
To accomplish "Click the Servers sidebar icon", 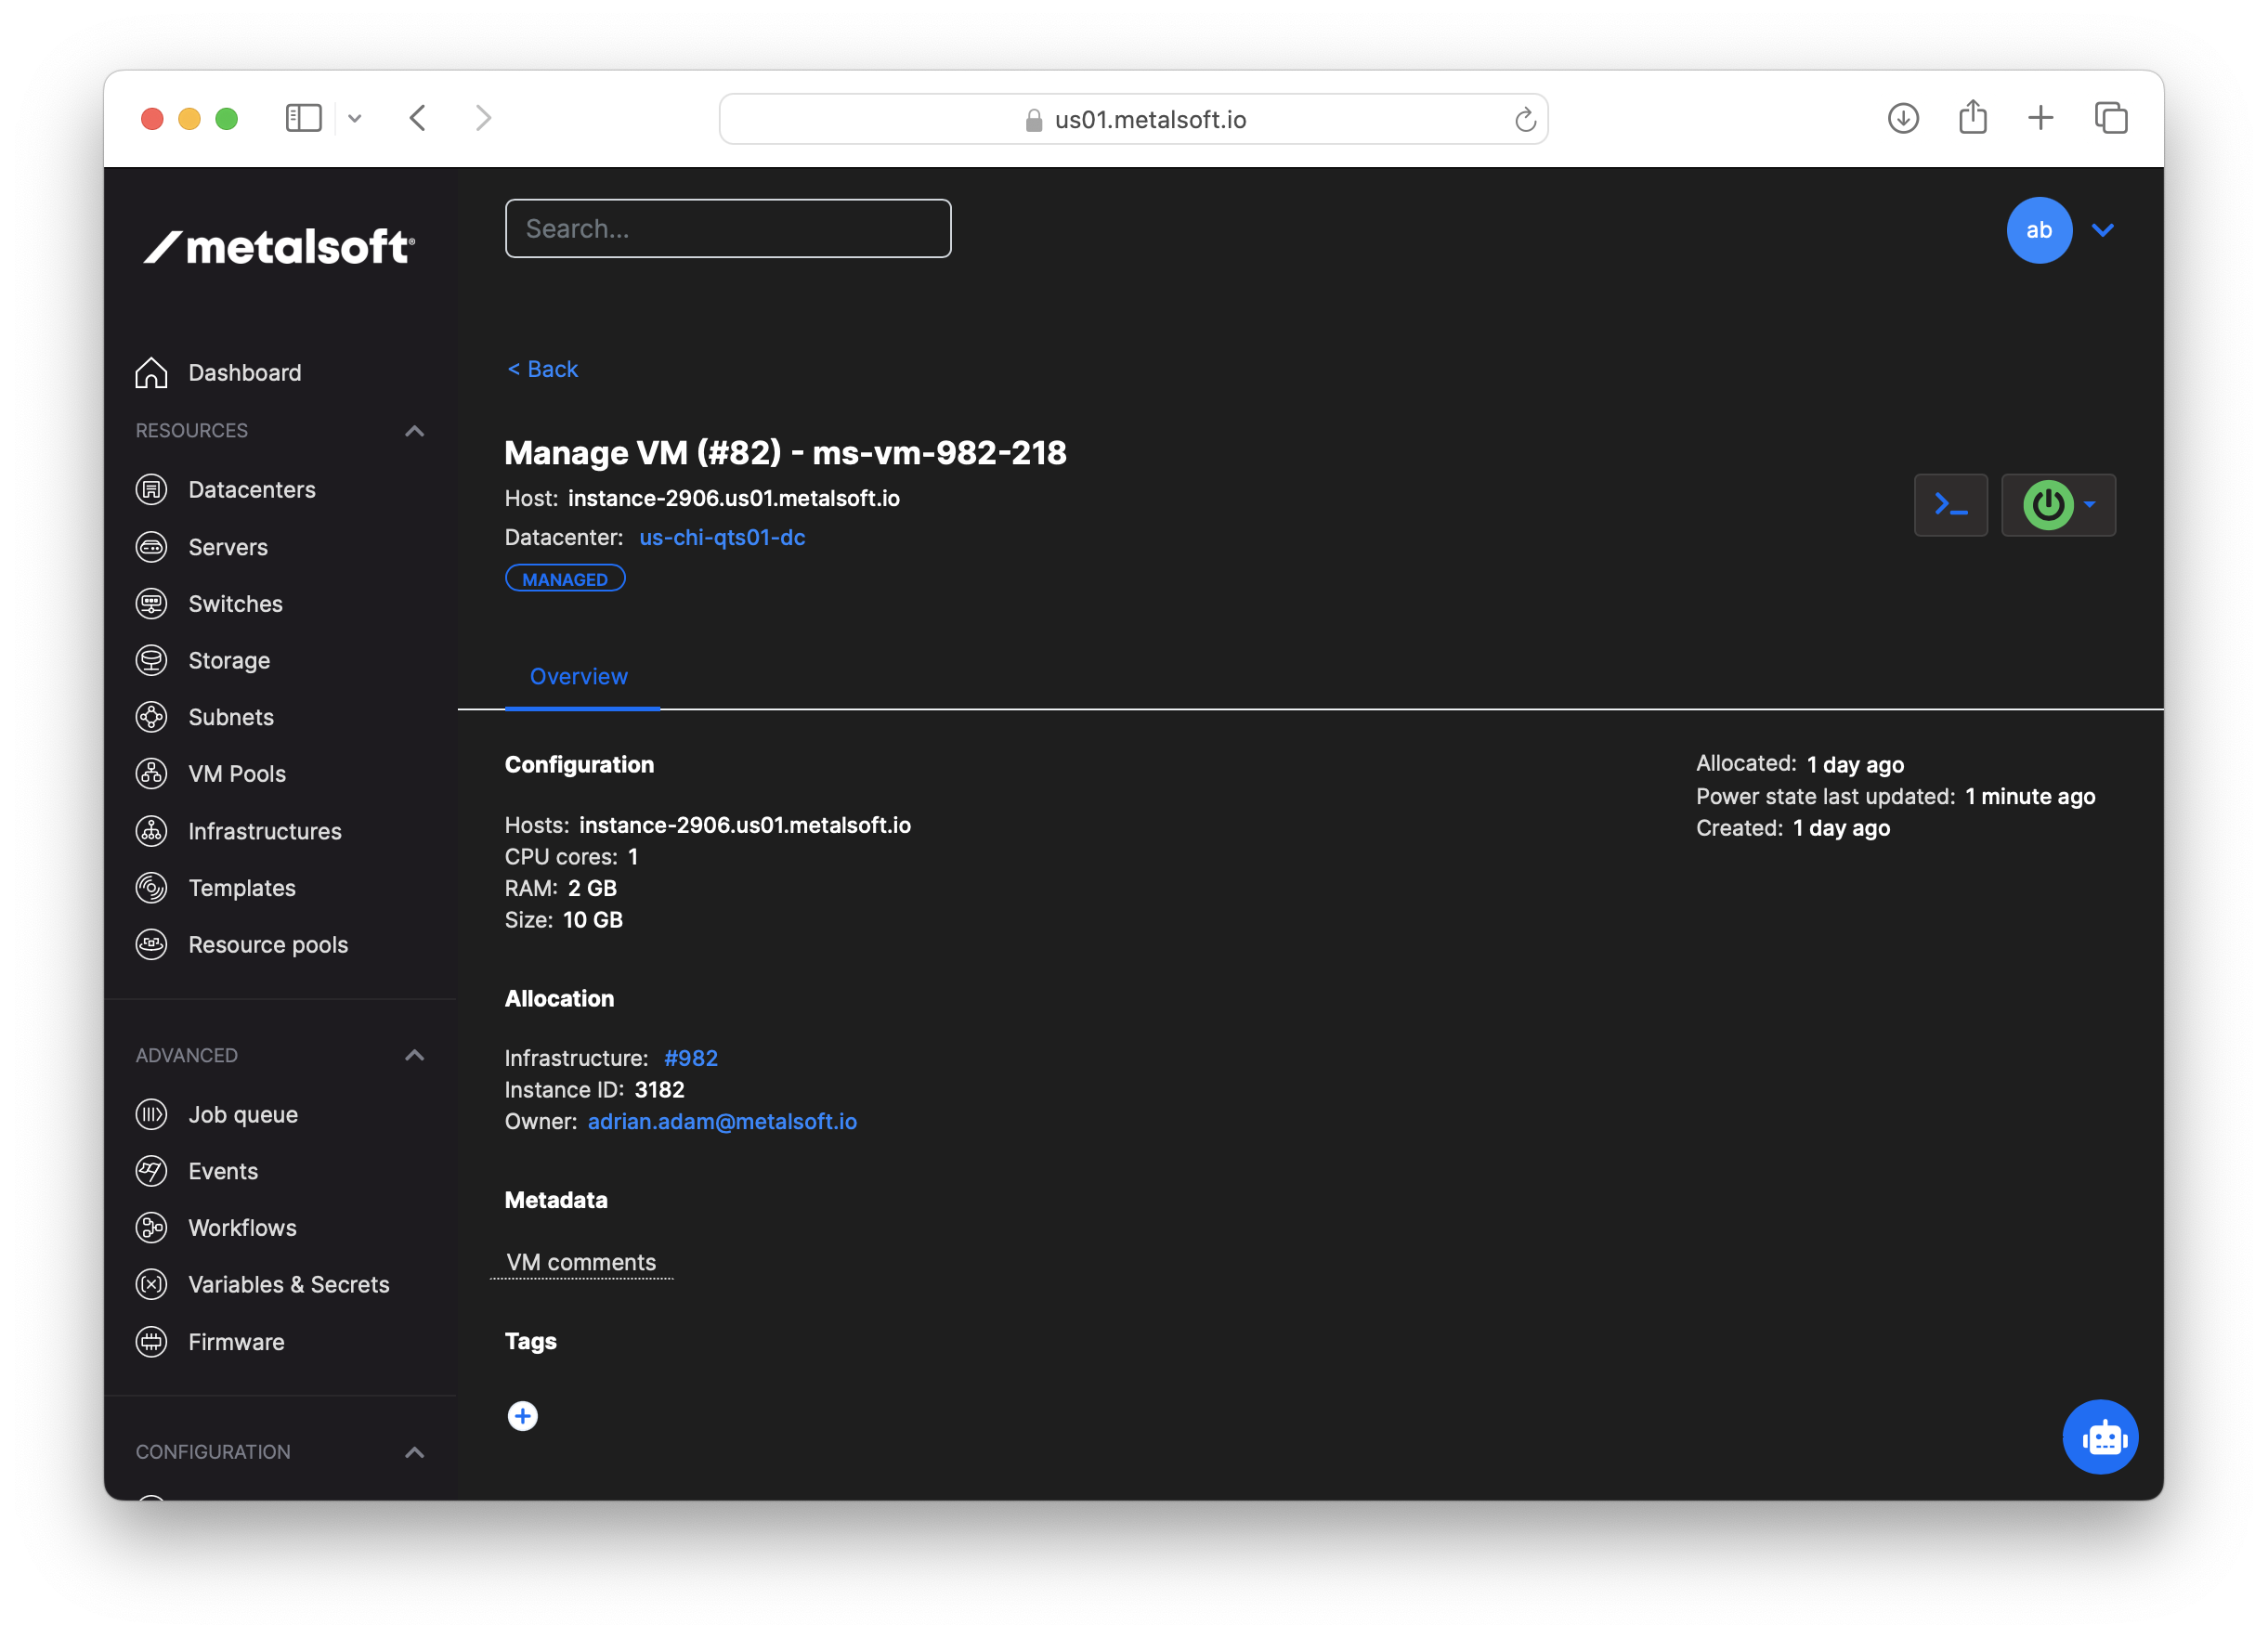I will [x=151, y=547].
